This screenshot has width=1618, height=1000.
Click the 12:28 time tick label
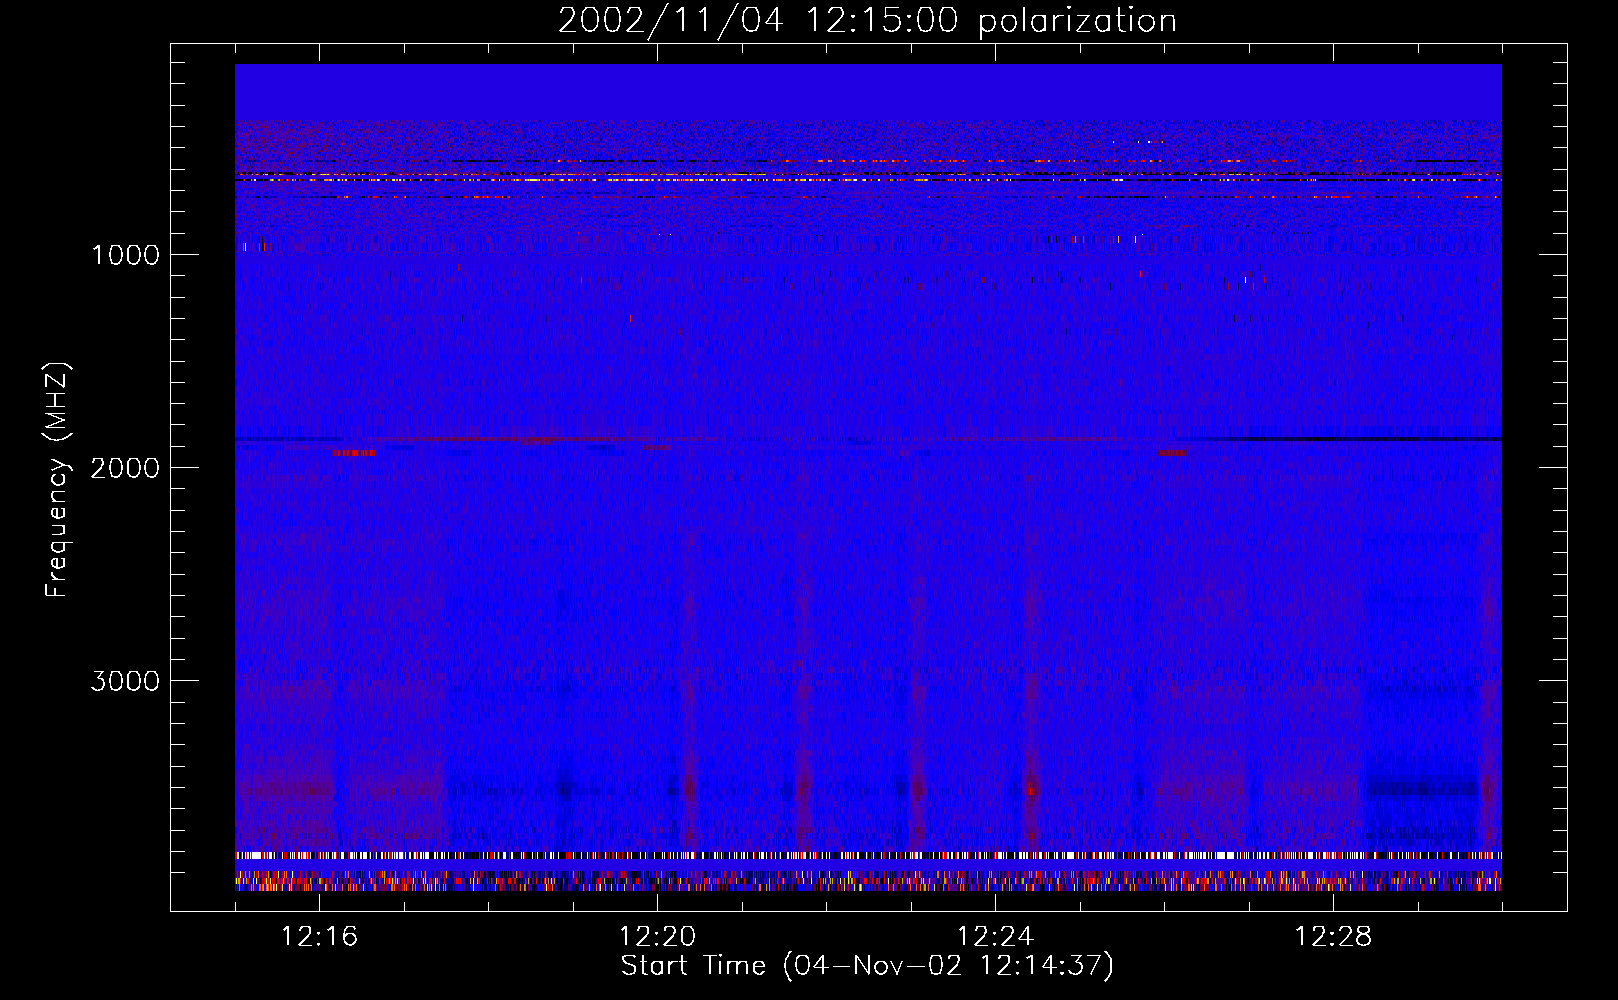1333,937
